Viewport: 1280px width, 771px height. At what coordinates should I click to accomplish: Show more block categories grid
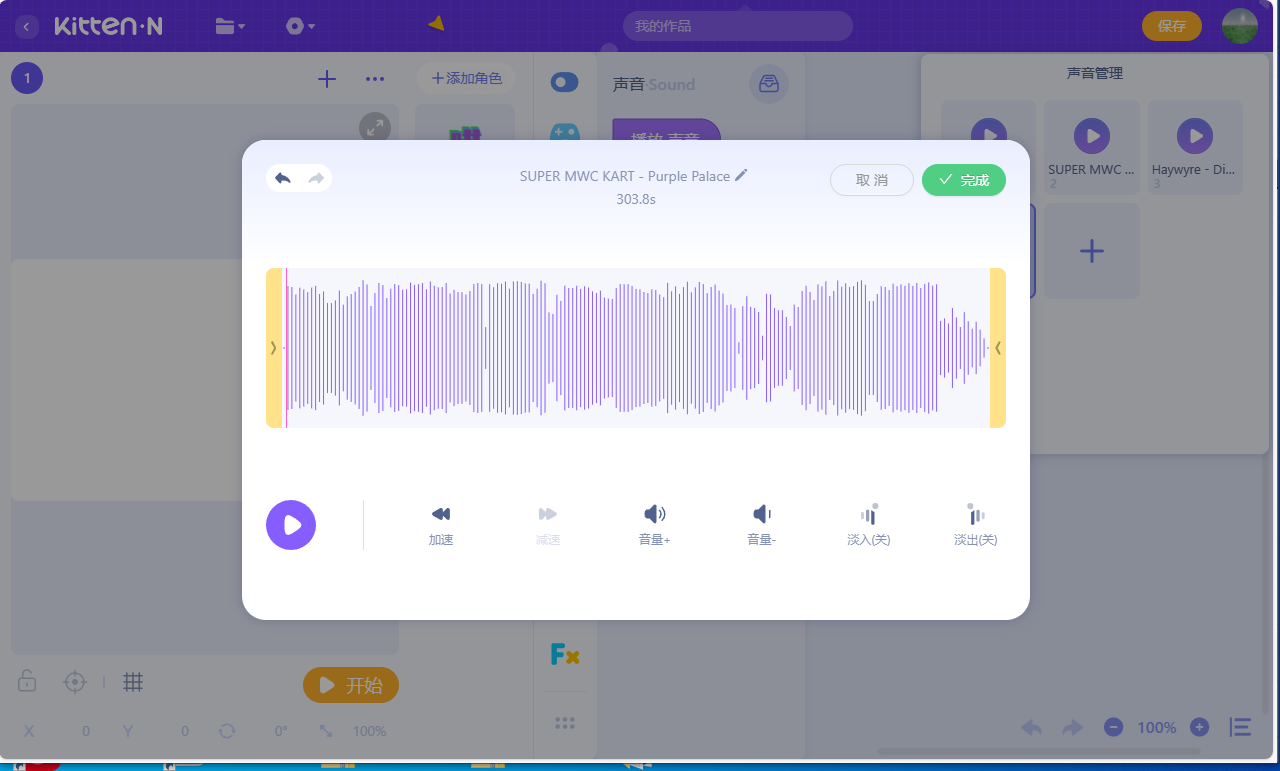pyautogui.click(x=565, y=723)
